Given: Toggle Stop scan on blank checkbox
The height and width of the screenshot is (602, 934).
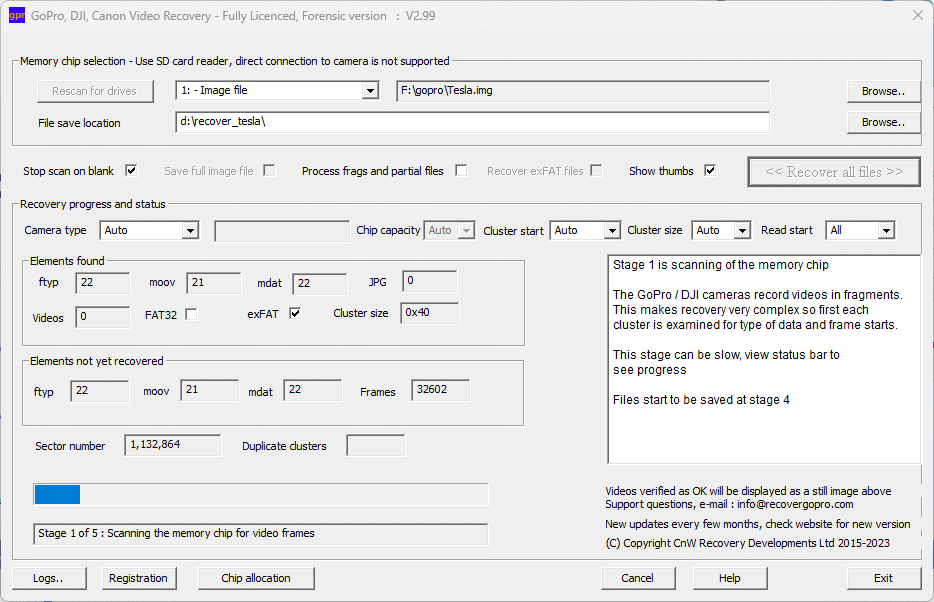Looking at the screenshot, I should pos(131,171).
